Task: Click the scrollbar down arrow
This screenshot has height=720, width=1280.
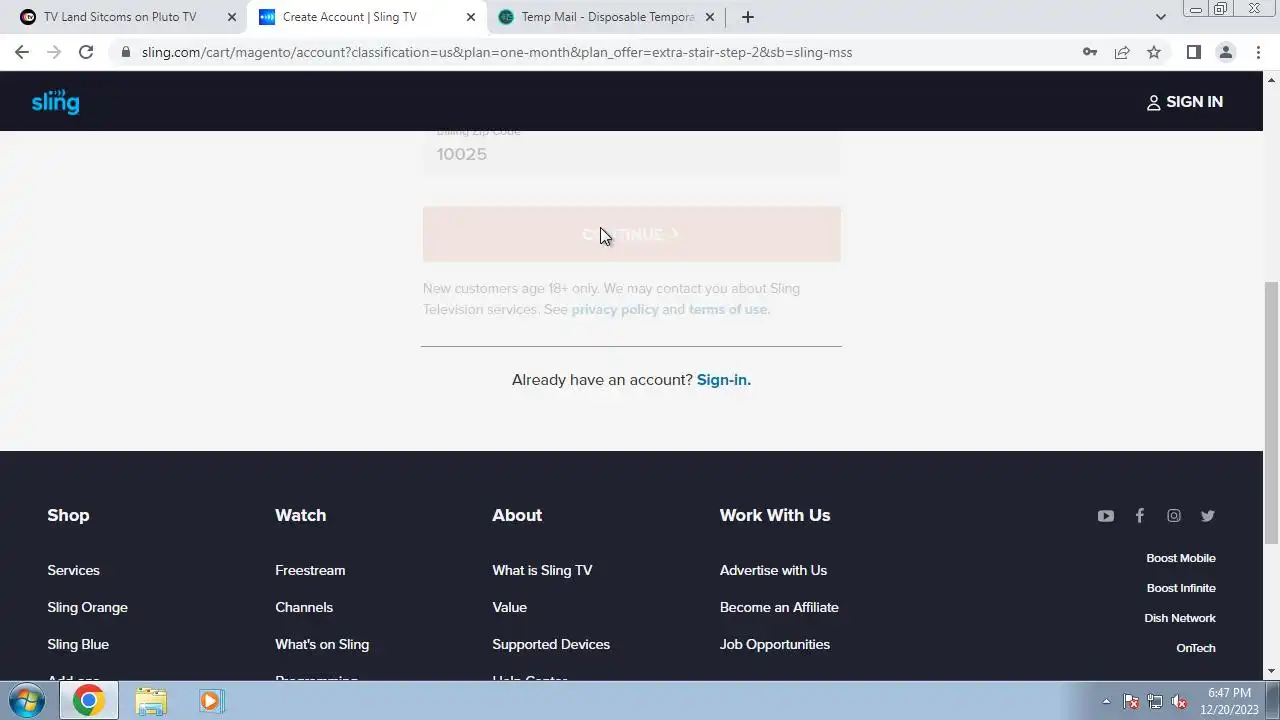Action: (1272, 671)
